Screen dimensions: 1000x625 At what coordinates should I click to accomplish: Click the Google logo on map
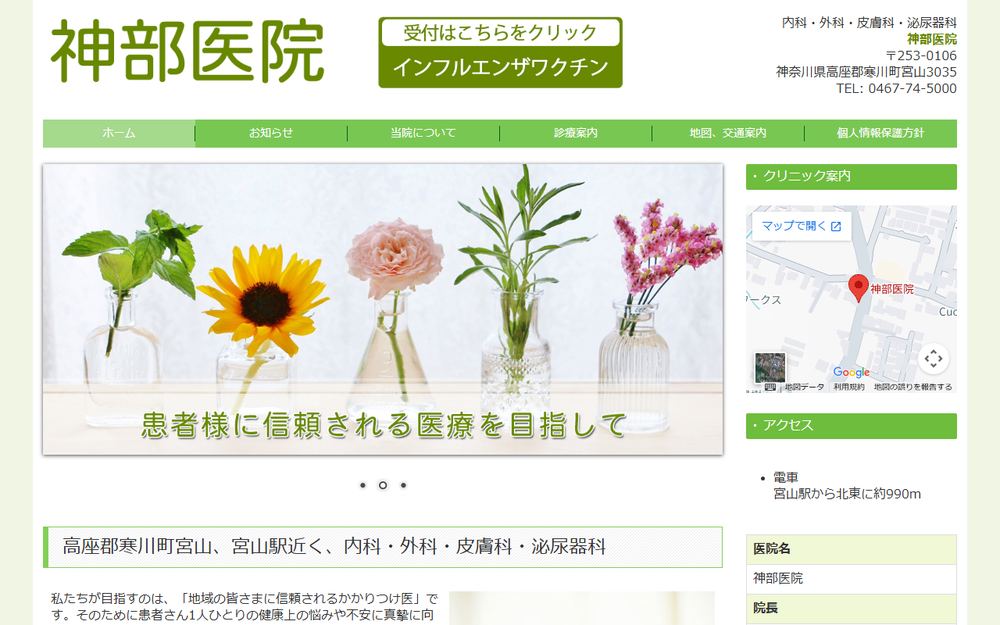[851, 372]
